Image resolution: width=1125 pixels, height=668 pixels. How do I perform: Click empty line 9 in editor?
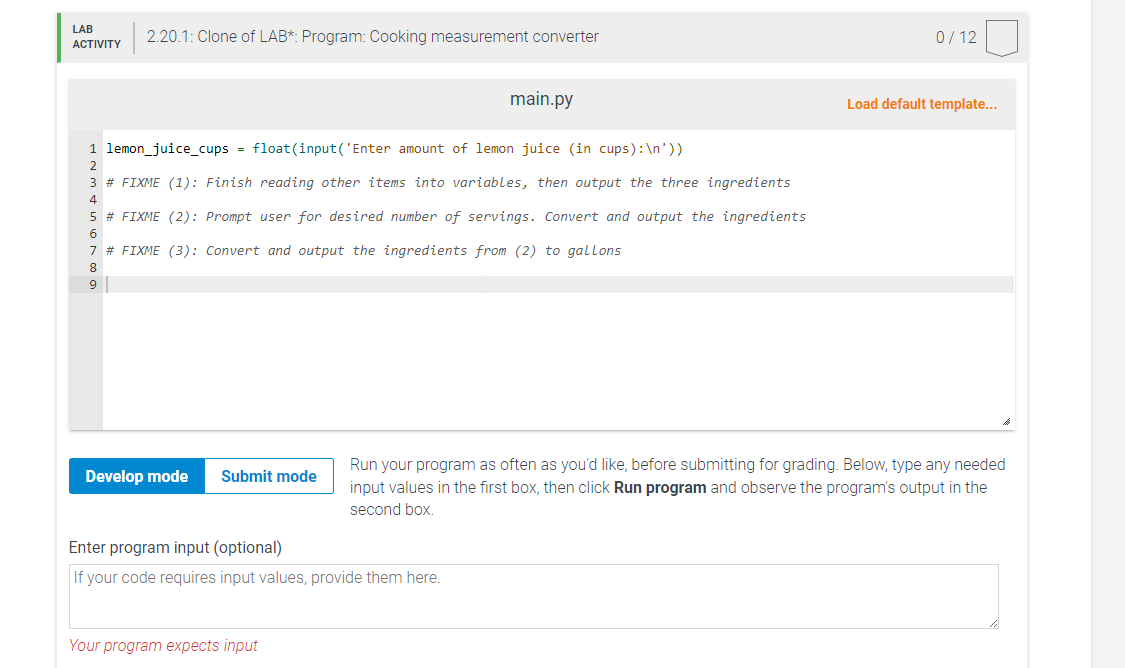pos(559,285)
